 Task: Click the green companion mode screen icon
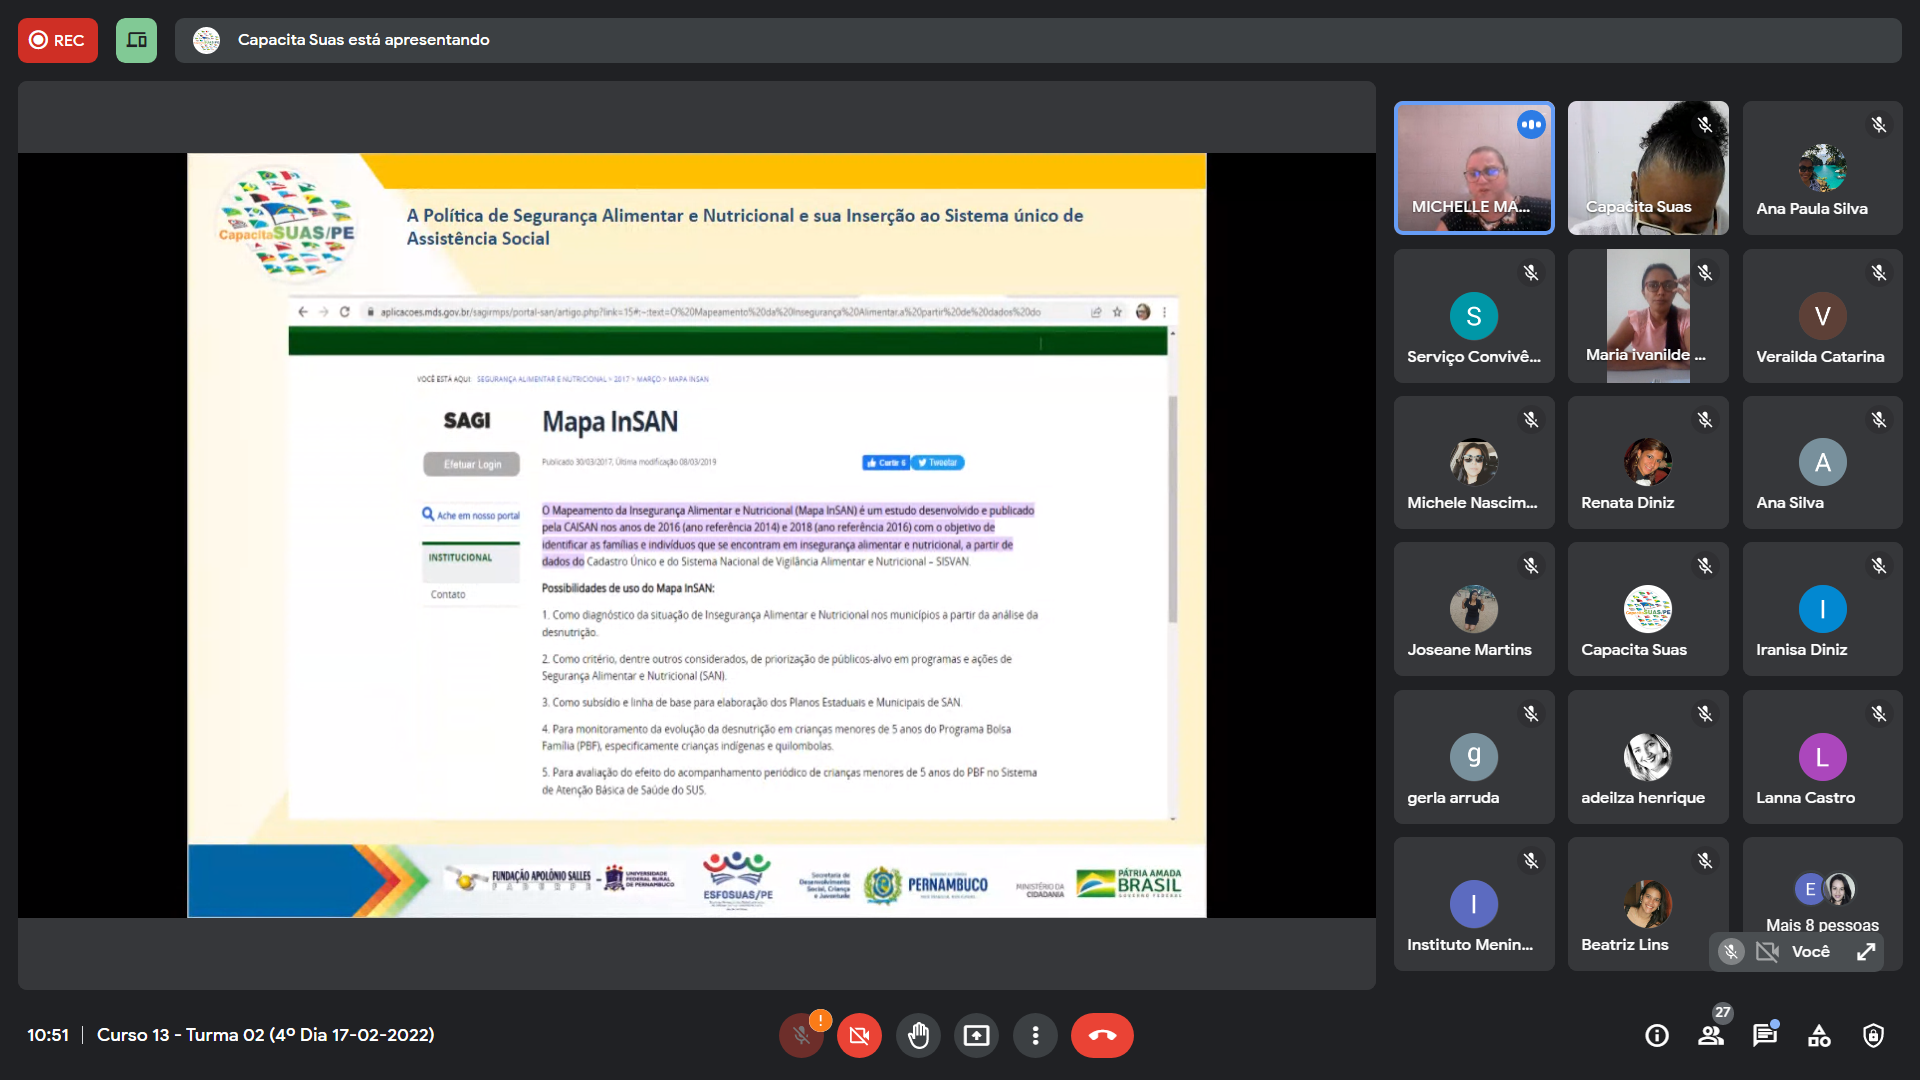tap(136, 40)
